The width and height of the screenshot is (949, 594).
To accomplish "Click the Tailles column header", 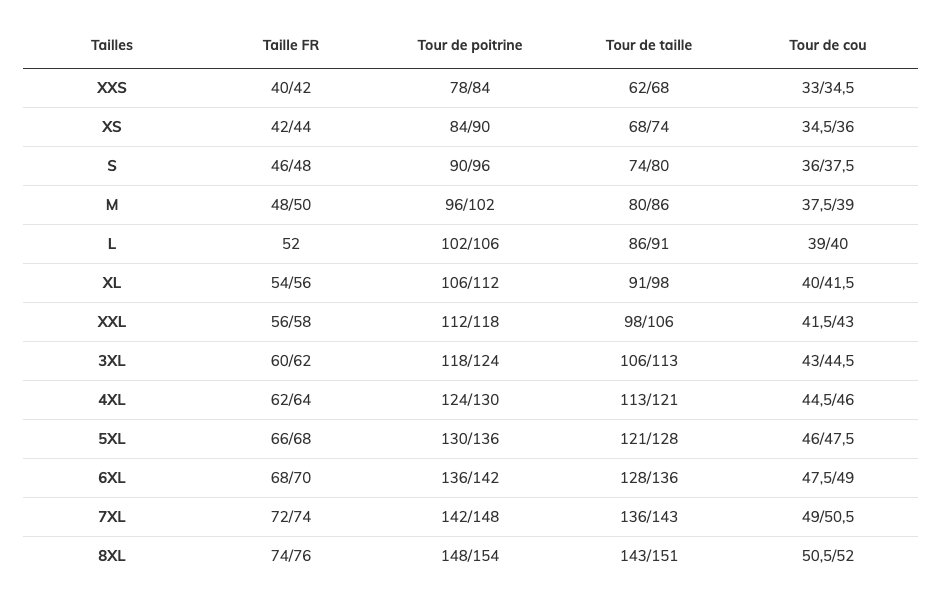I will tap(112, 45).
